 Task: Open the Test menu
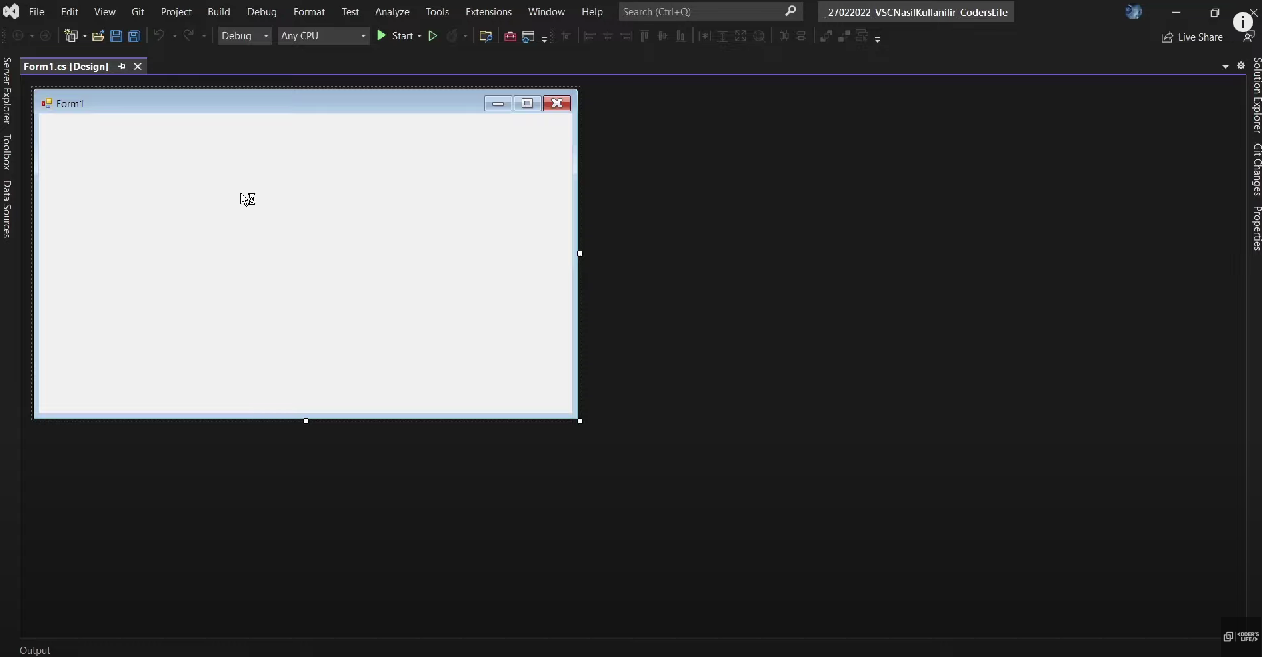[x=350, y=12]
